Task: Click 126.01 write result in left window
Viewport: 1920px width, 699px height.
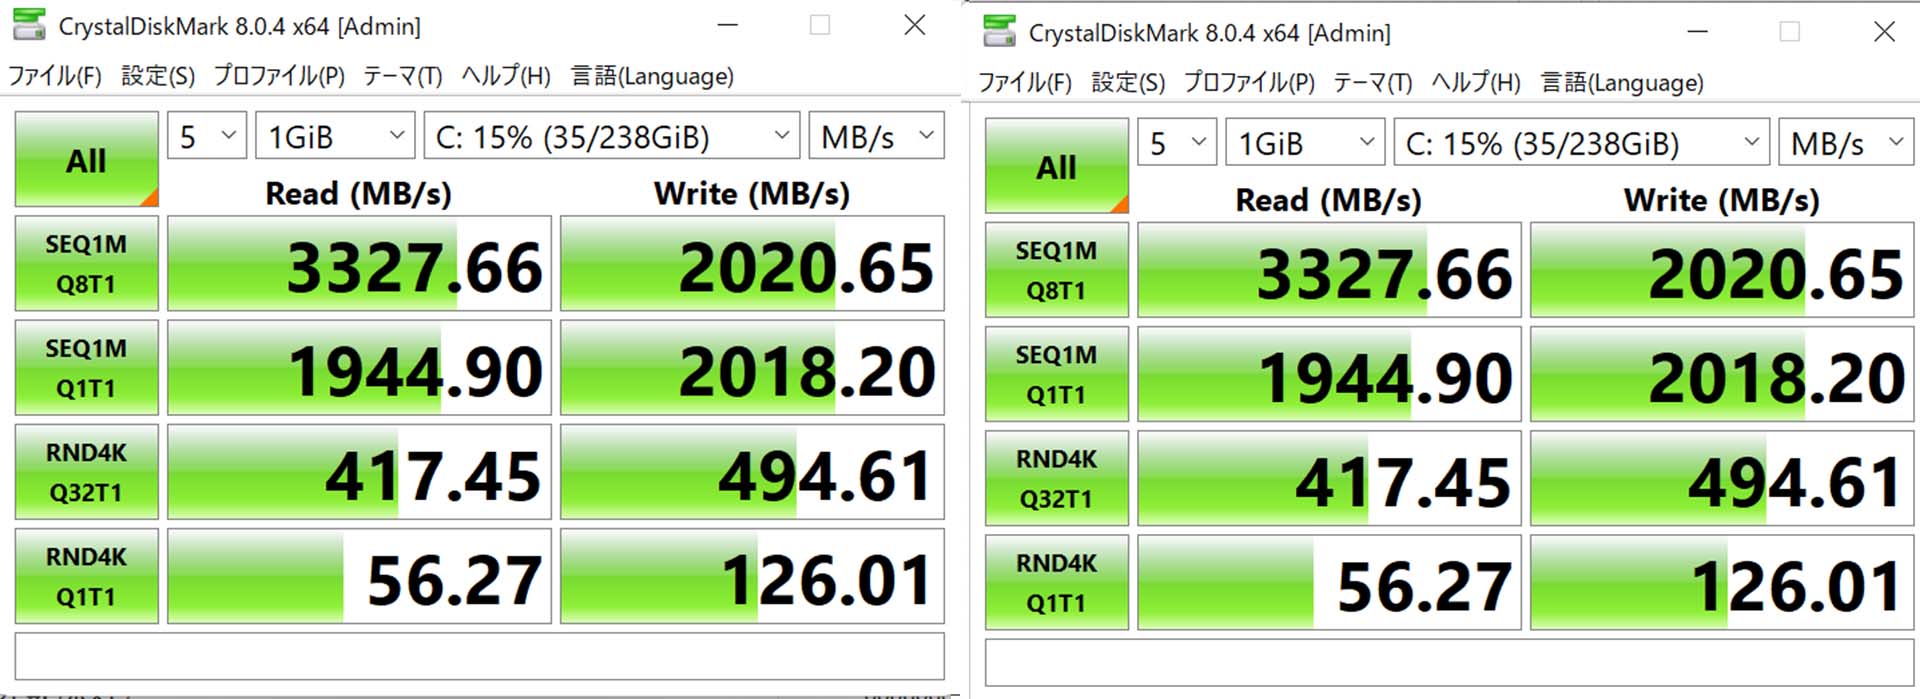Action: 752,576
